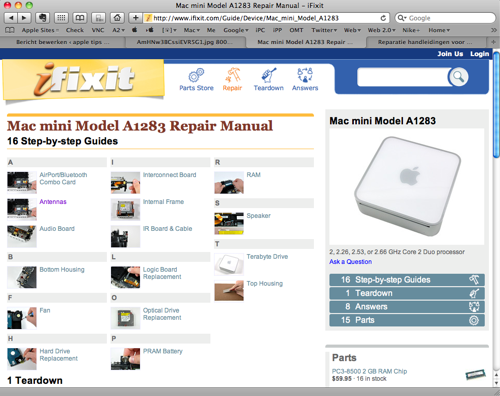The width and height of the screenshot is (500, 396).
Task: Open the Logic Board Replacement guide
Action: coord(162,273)
